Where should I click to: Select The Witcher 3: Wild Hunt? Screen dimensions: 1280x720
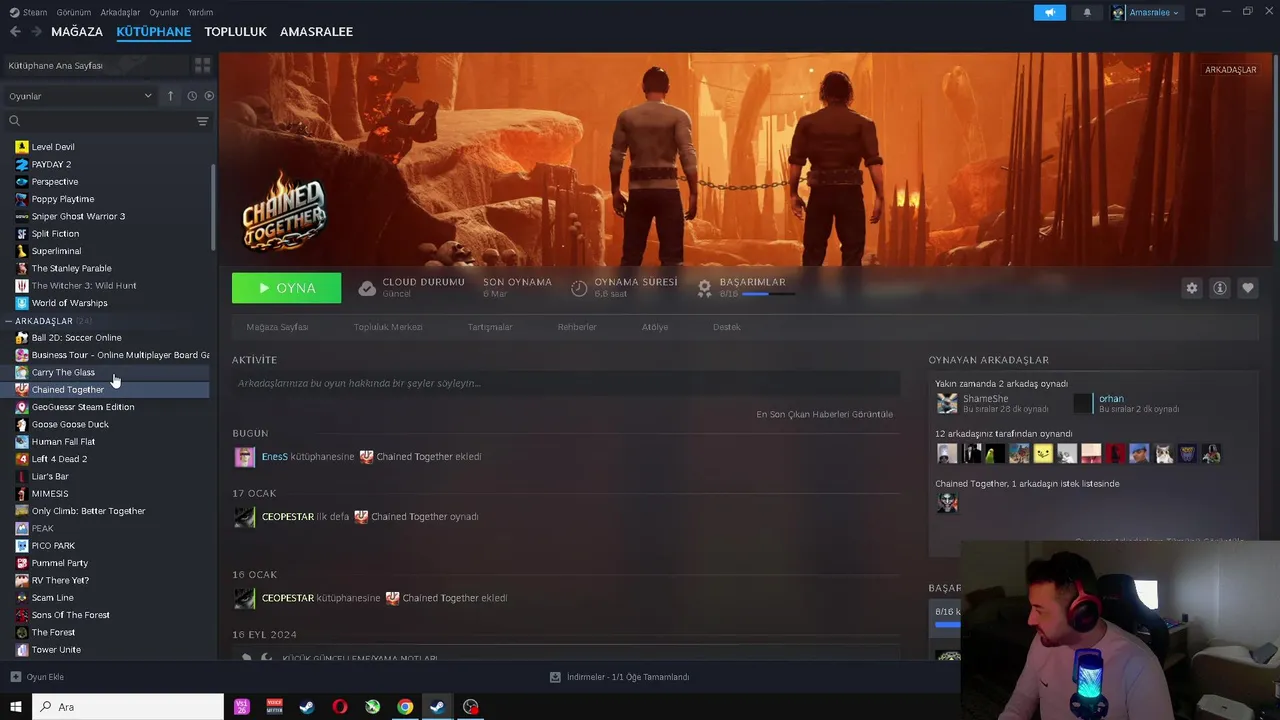84,286
